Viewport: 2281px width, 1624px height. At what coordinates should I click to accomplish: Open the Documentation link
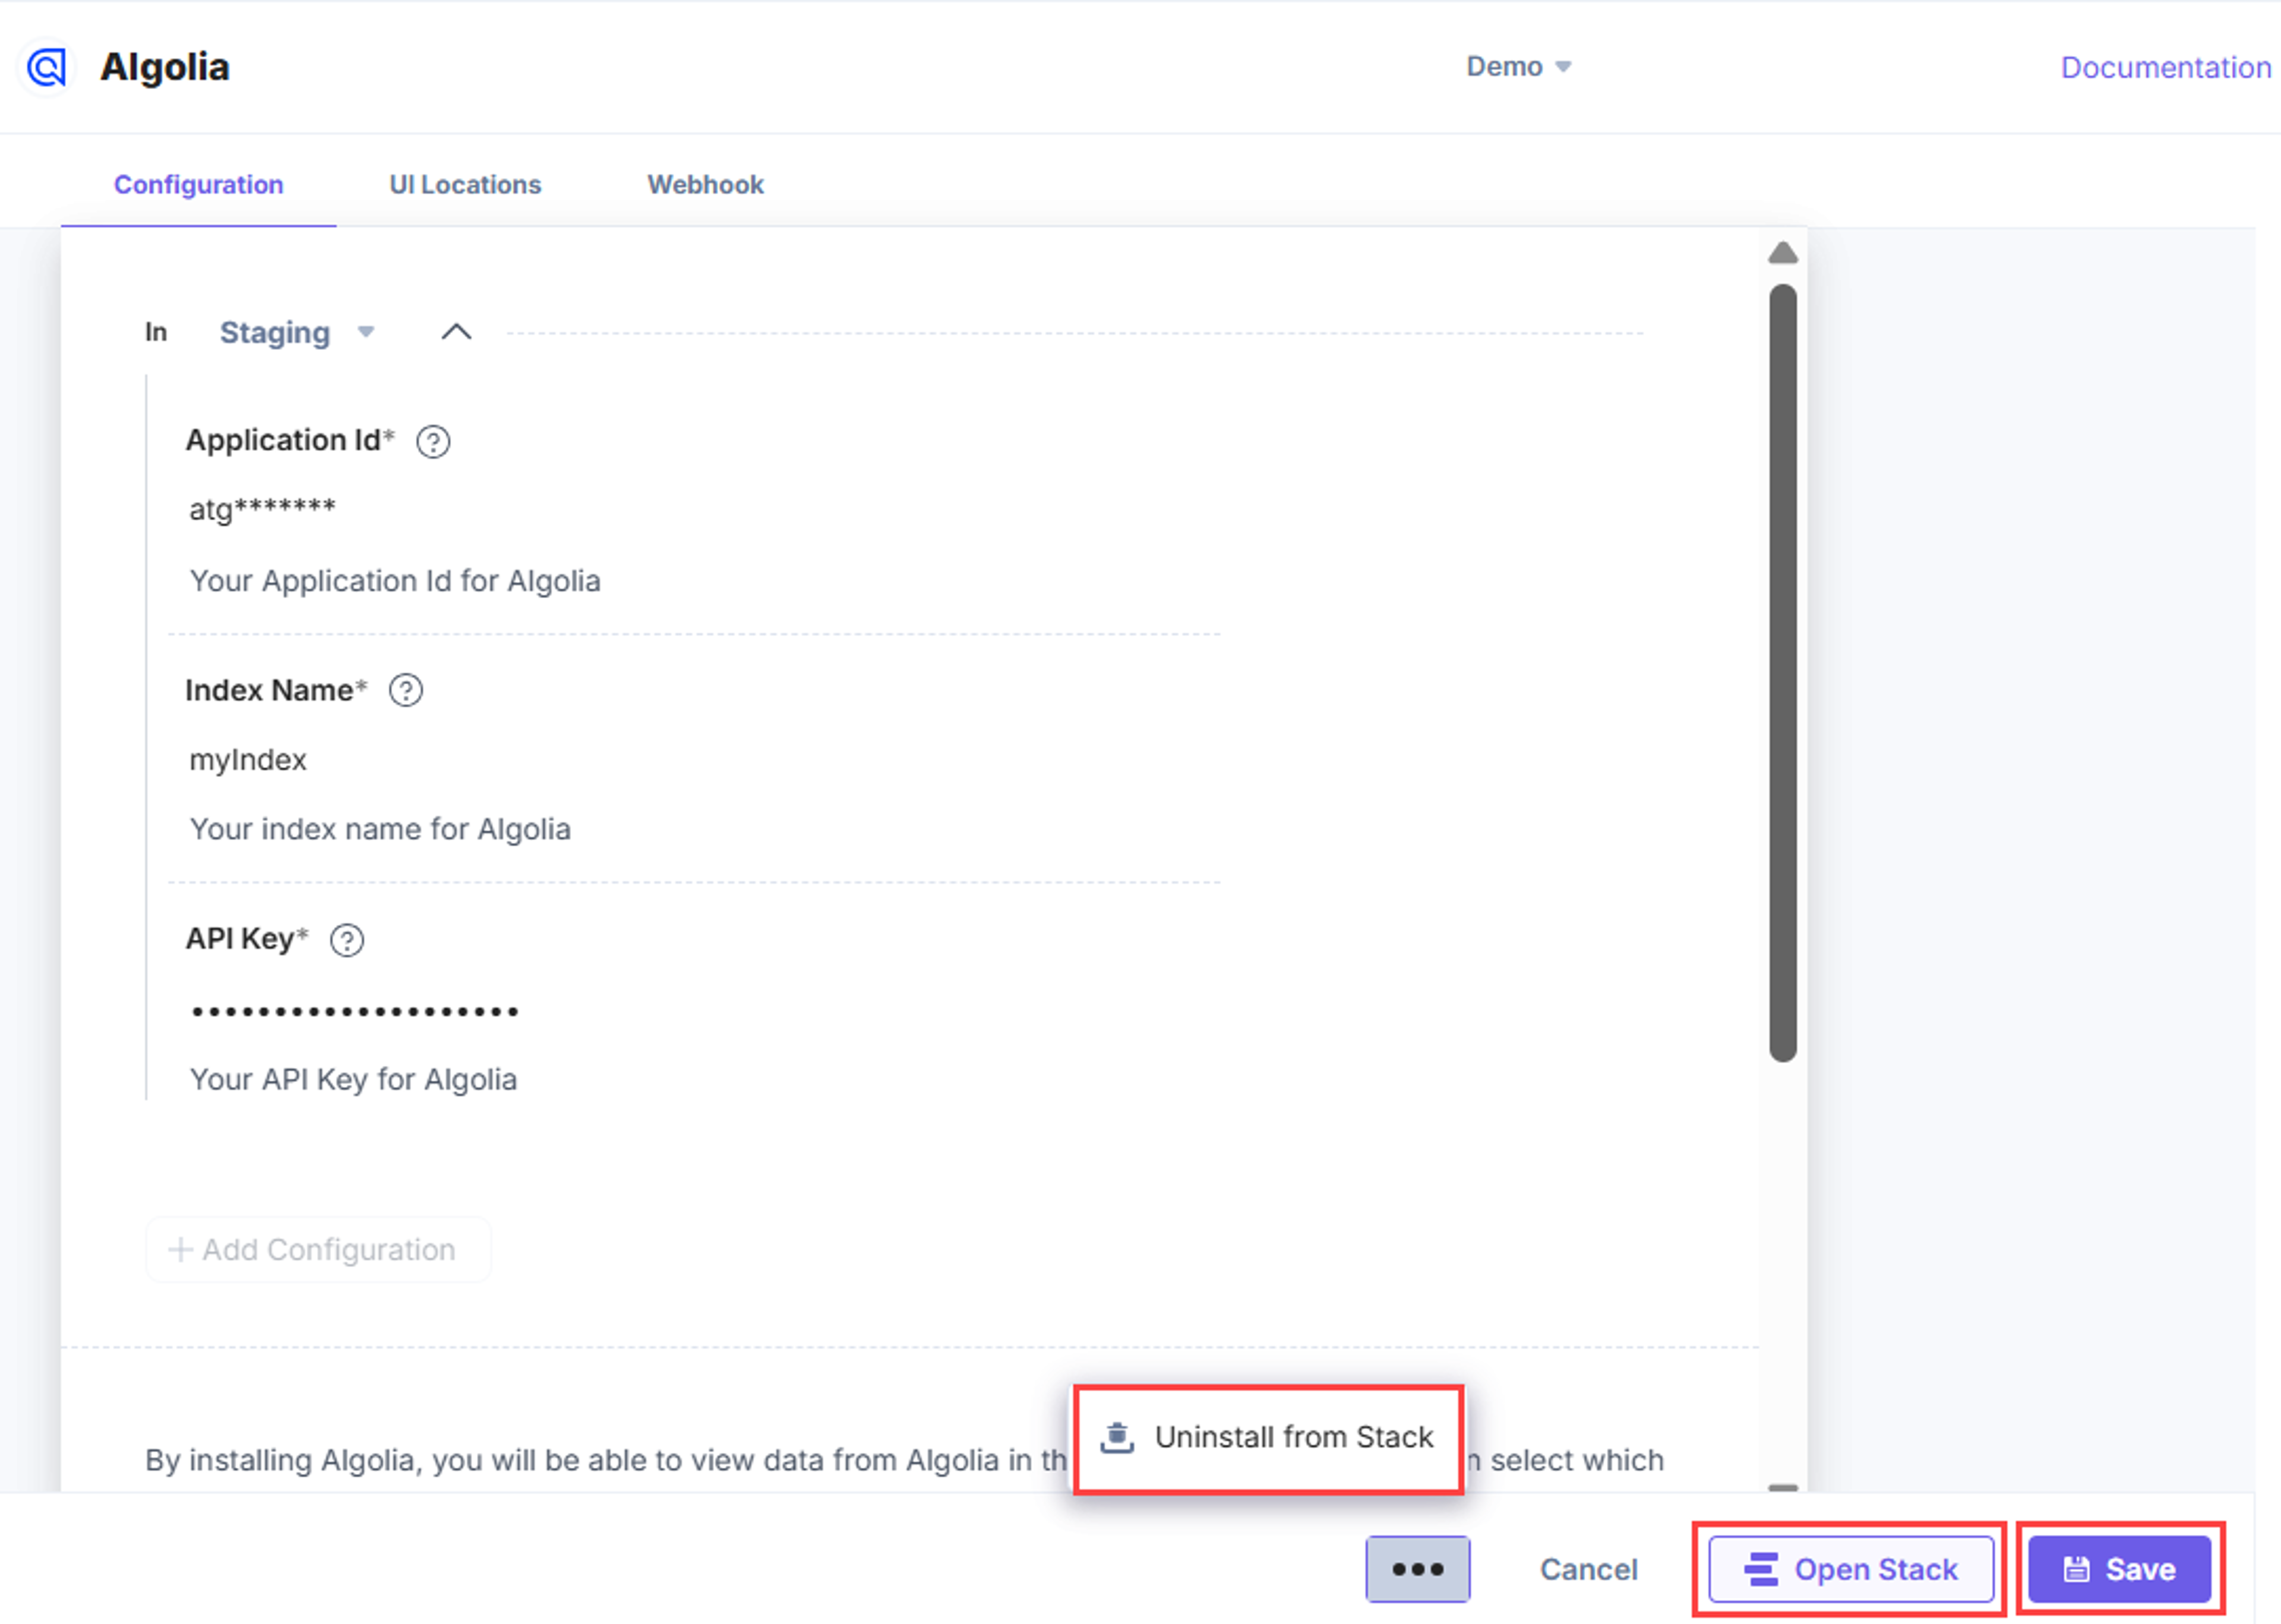click(2165, 67)
